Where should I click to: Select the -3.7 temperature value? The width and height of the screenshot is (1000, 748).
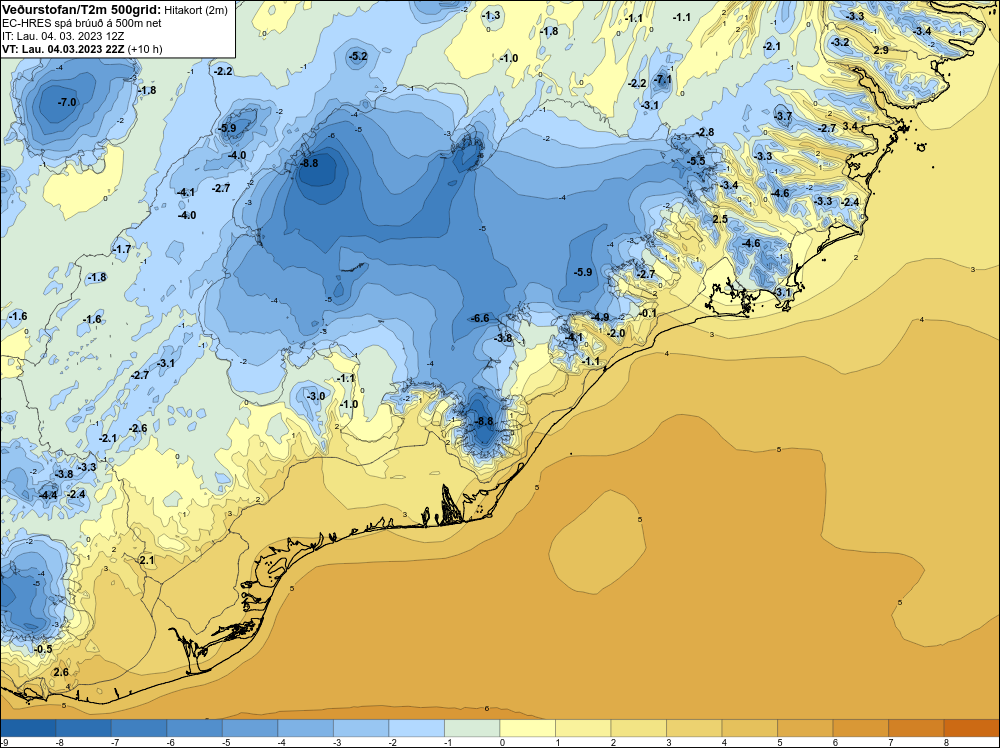[x=783, y=116]
